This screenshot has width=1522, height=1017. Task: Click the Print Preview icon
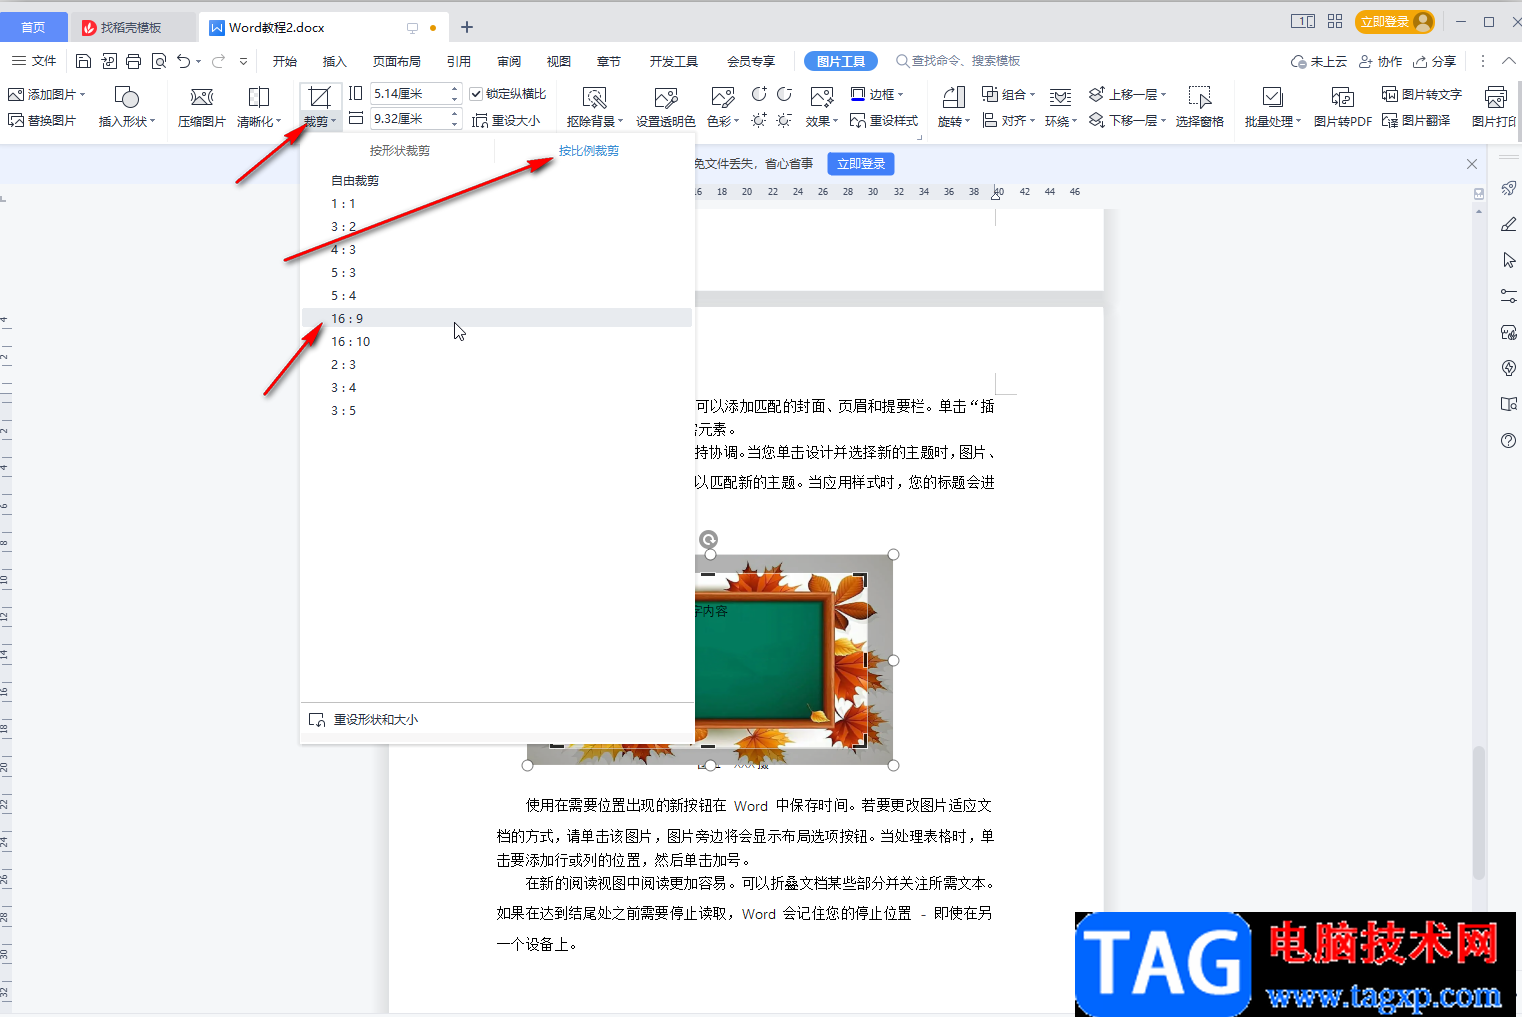(159, 61)
